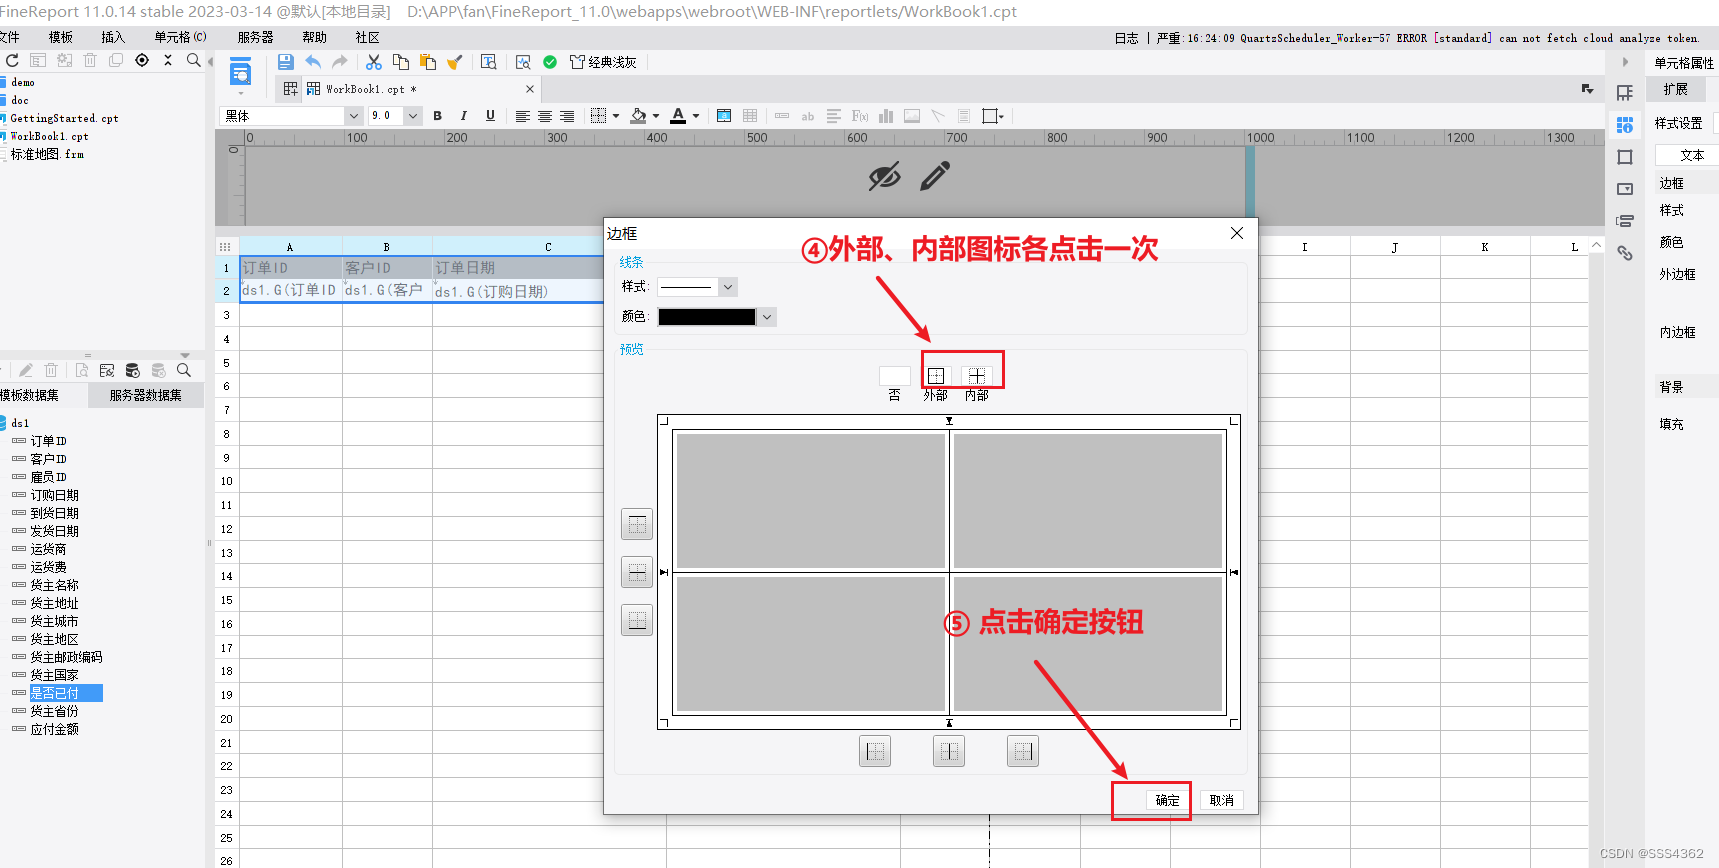Open the toolbar border style dropdown arrow
Image resolution: width=1719 pixels, height=868 pixels.
(616, 116)
